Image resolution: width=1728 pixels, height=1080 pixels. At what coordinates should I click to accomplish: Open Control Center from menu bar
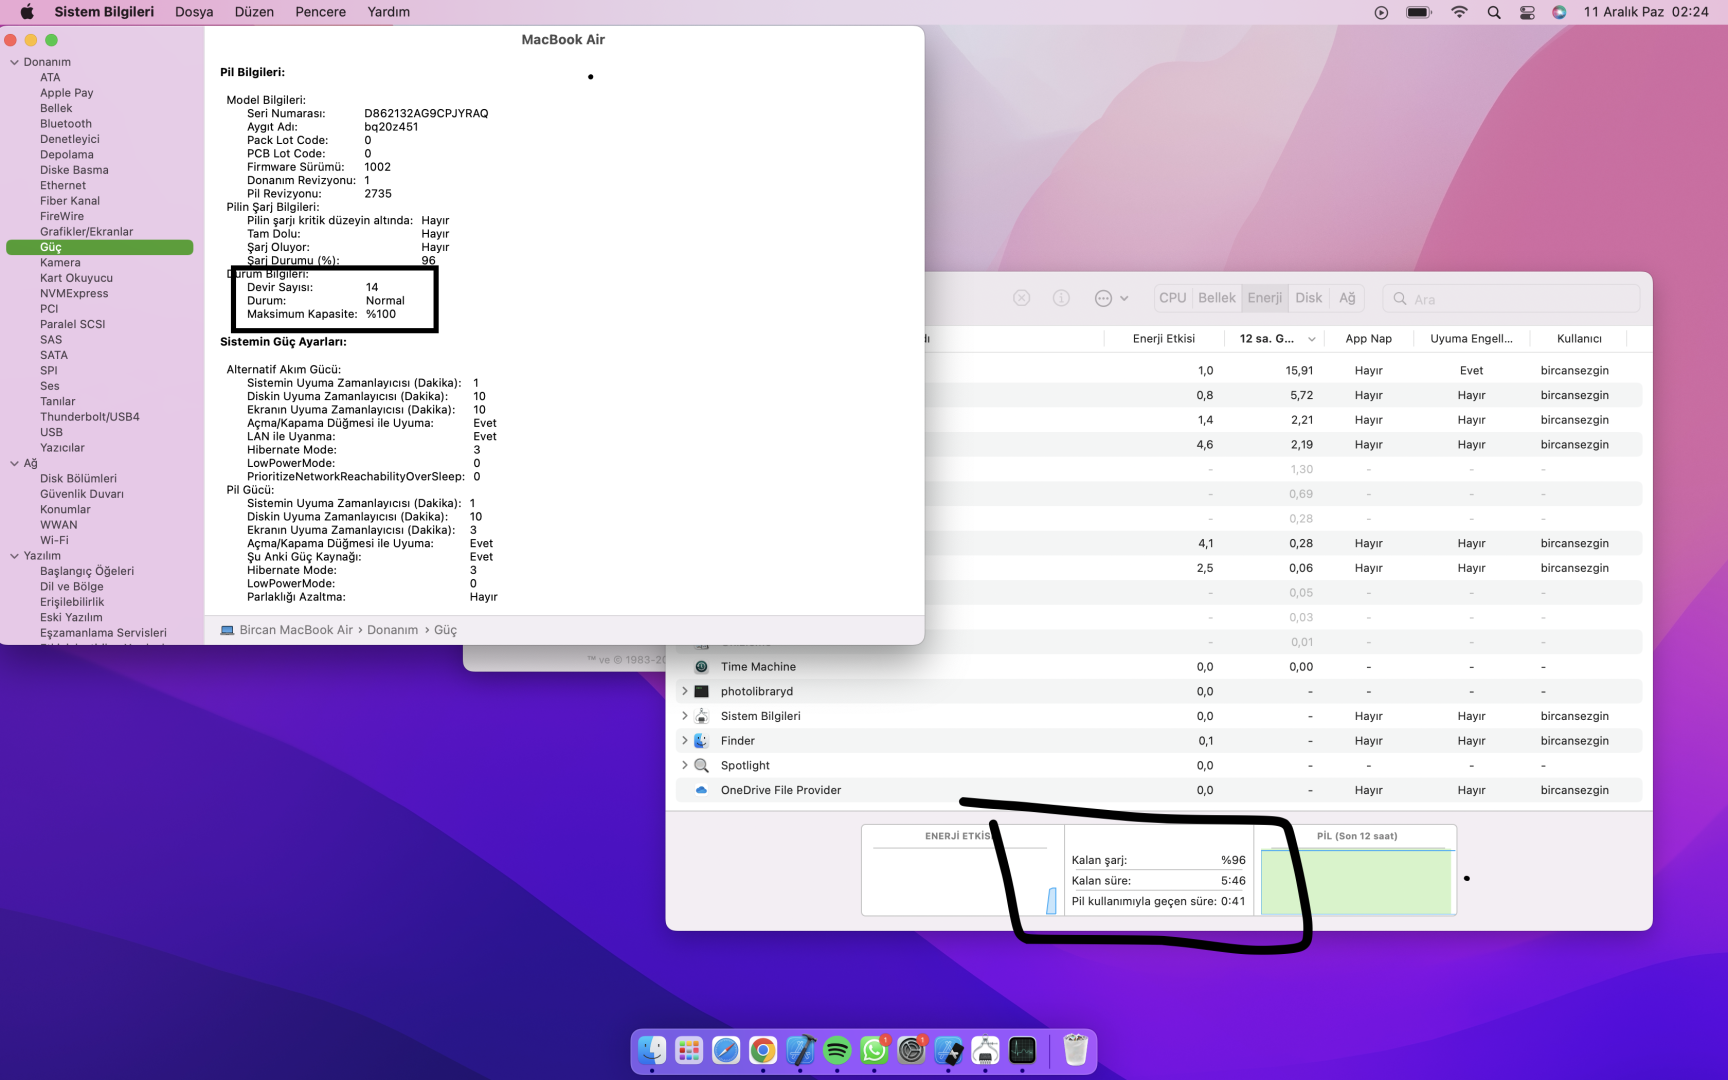[1527, 12]
